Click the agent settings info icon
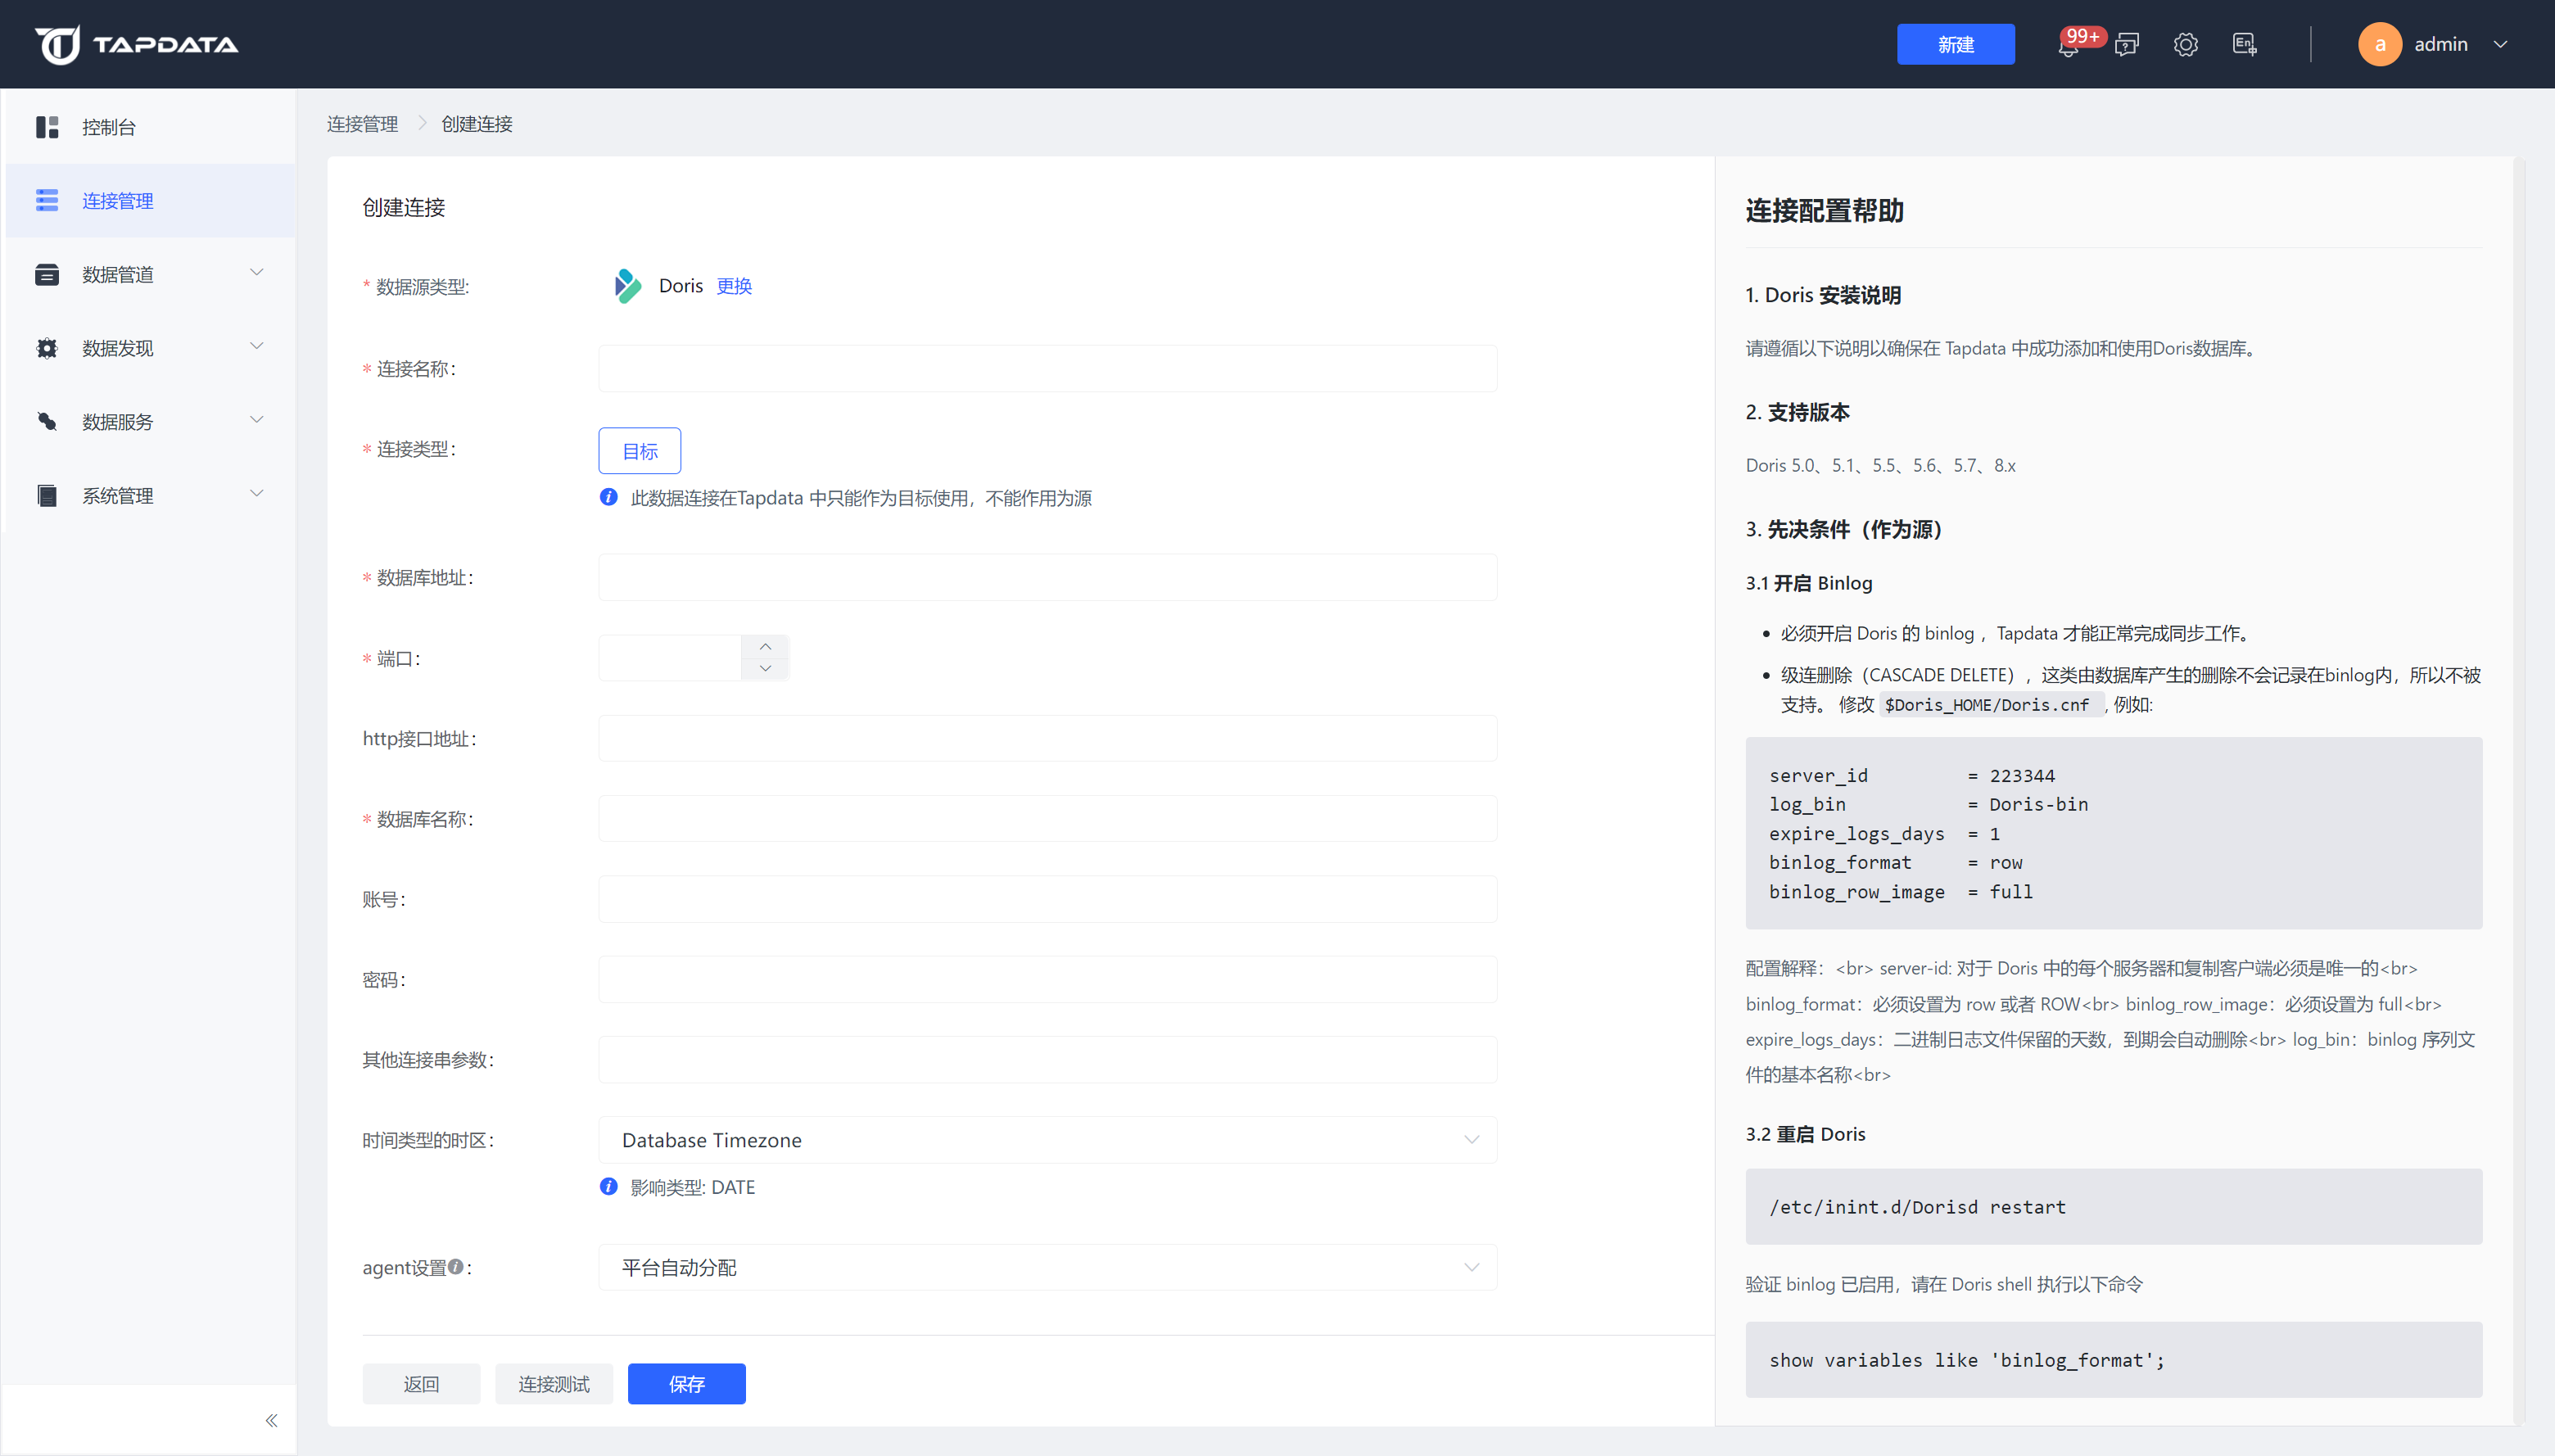The image size is (2555, 1456). click(456, 1266)
